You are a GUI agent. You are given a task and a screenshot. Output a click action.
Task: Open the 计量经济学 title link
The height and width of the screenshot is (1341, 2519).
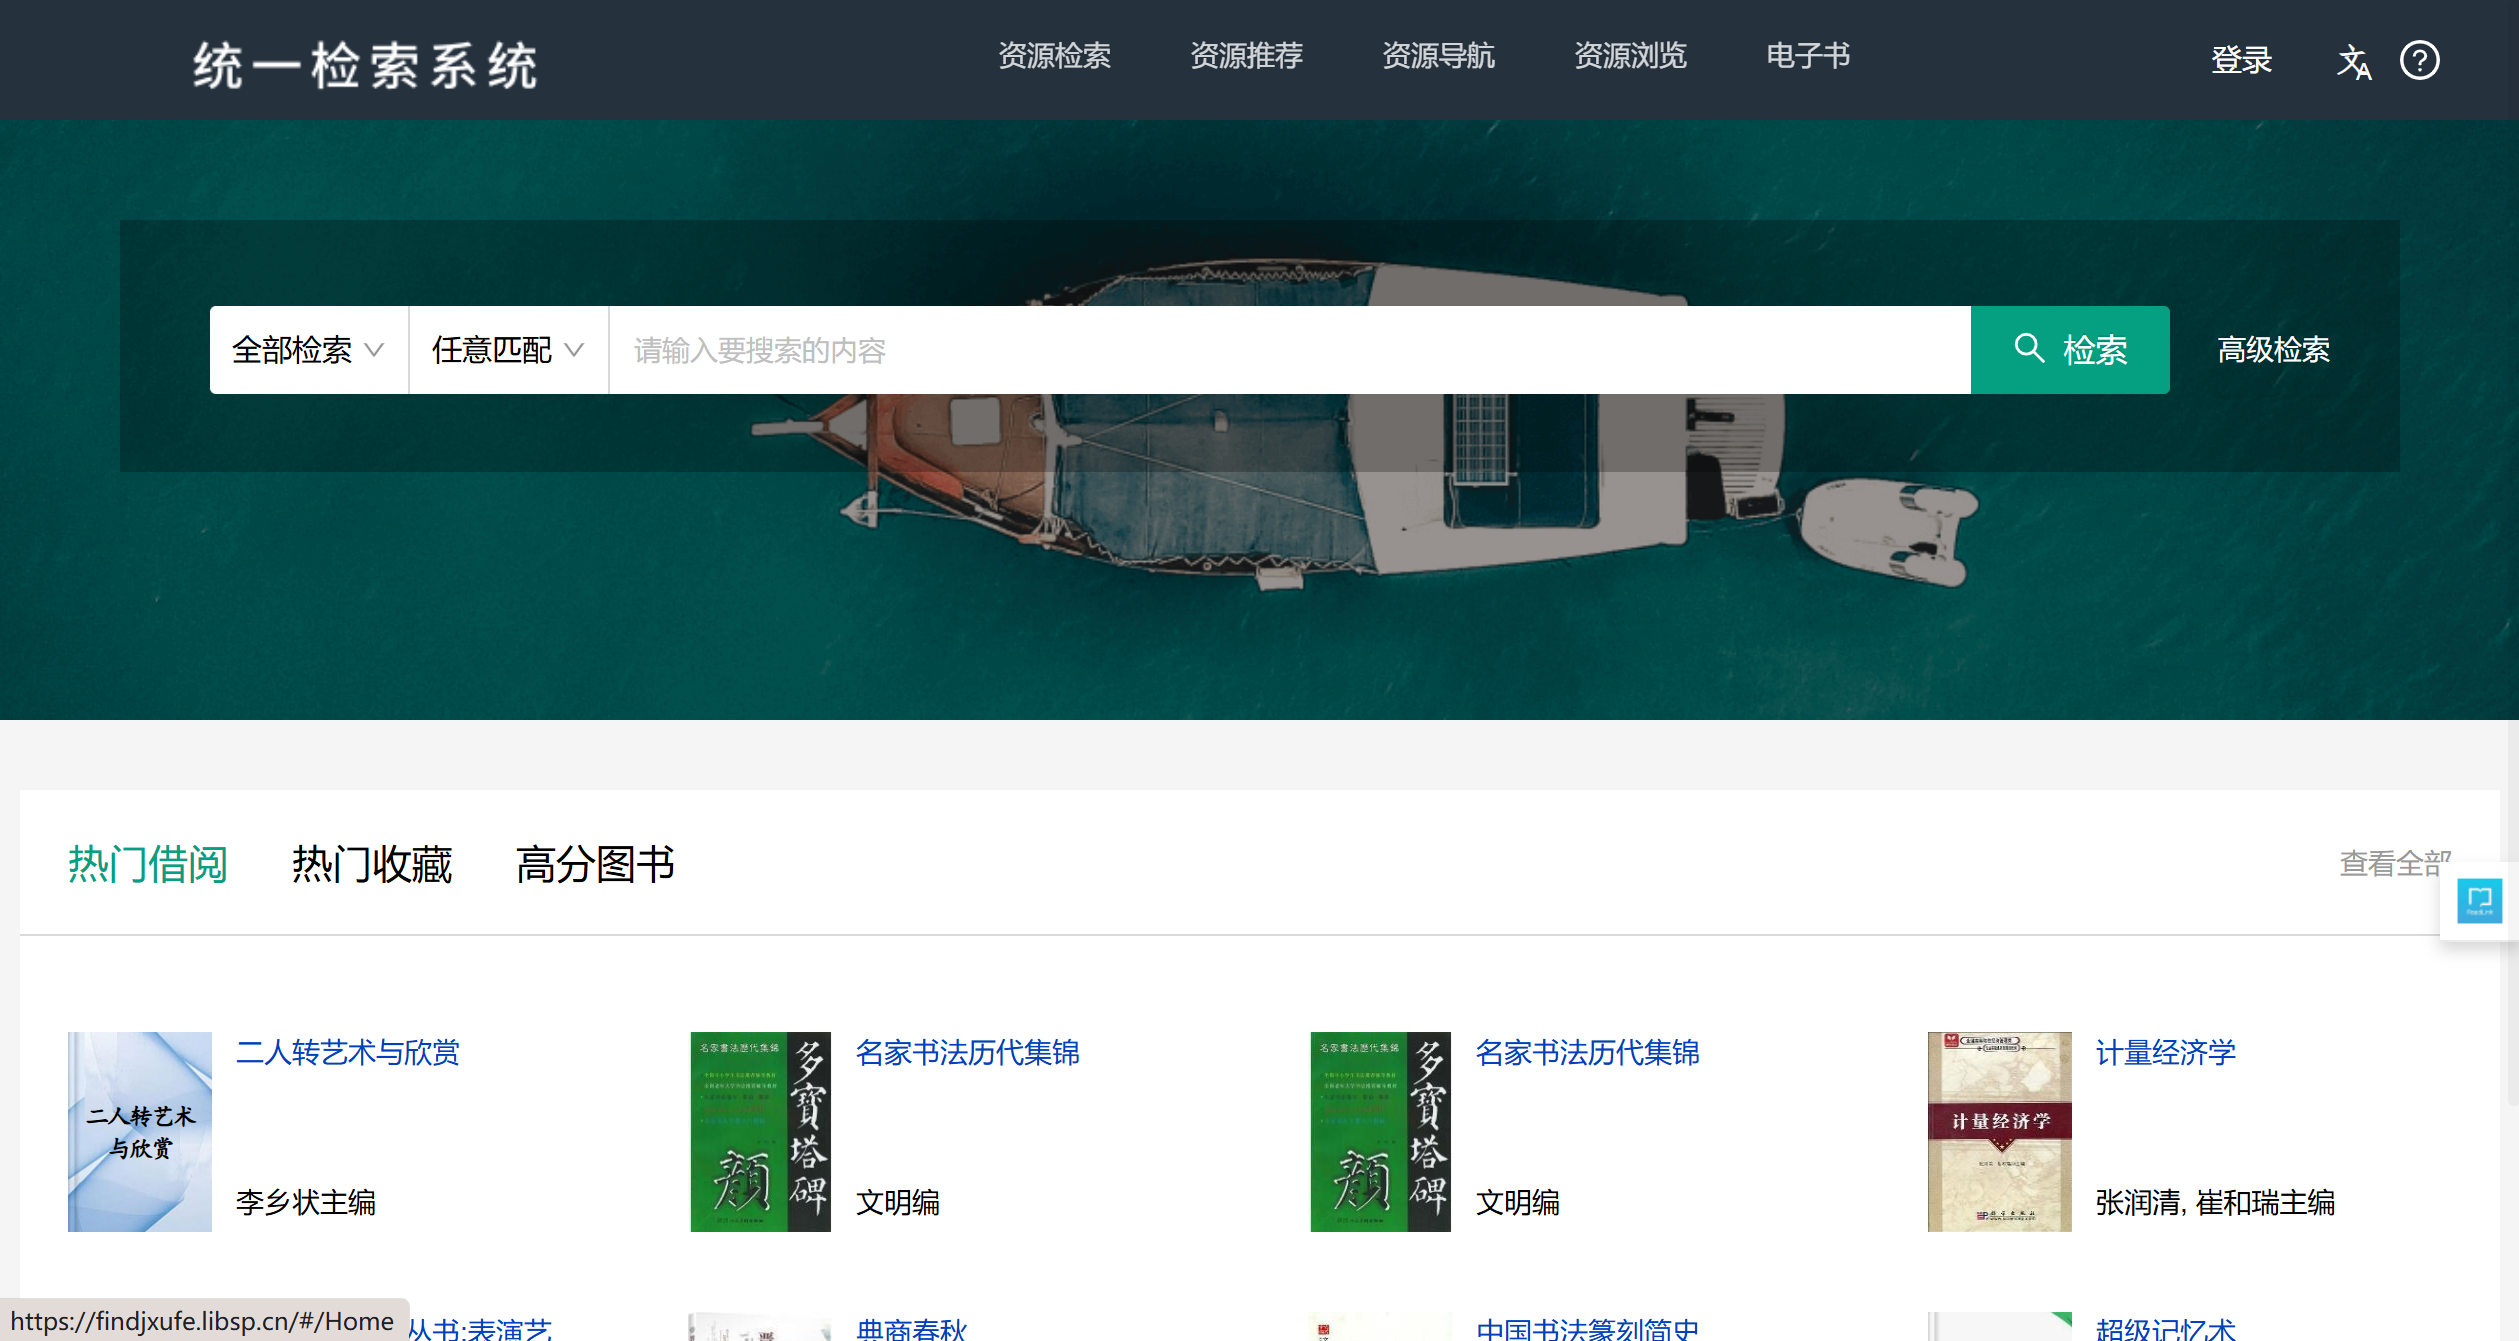2165,1052
